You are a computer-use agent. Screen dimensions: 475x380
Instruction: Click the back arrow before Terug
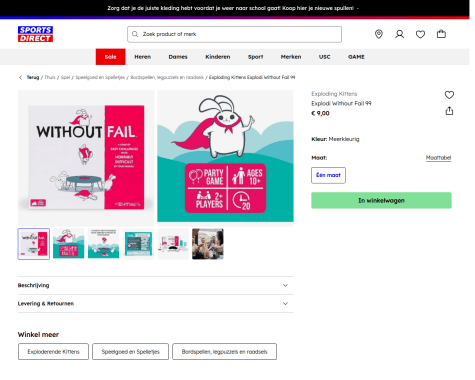click(x=20, y=77)
